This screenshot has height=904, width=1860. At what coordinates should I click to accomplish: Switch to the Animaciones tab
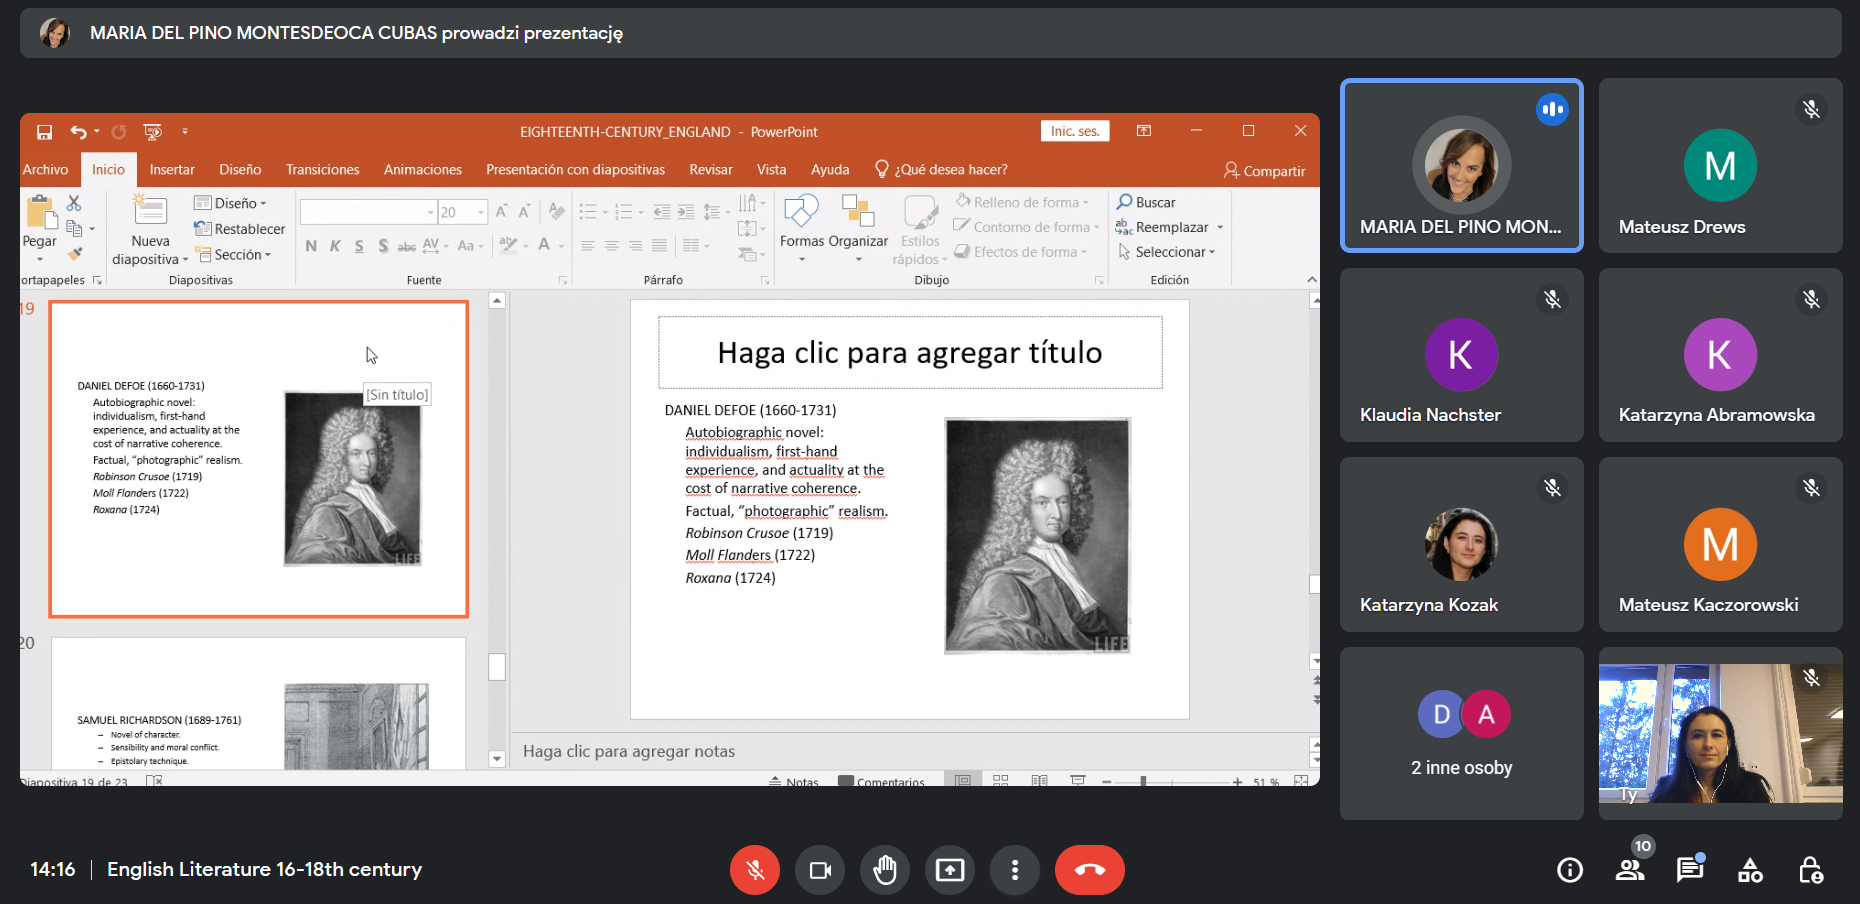coord(423,170)
